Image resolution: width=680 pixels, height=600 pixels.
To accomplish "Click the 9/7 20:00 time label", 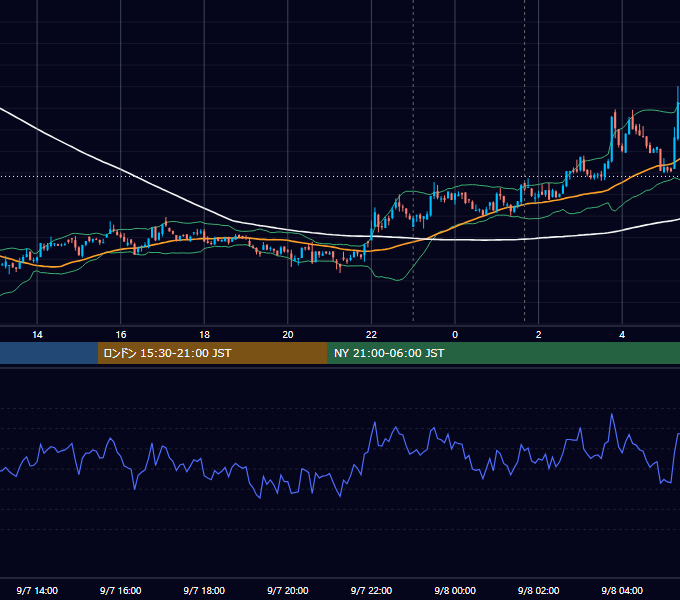I will [x=288, y=590].
